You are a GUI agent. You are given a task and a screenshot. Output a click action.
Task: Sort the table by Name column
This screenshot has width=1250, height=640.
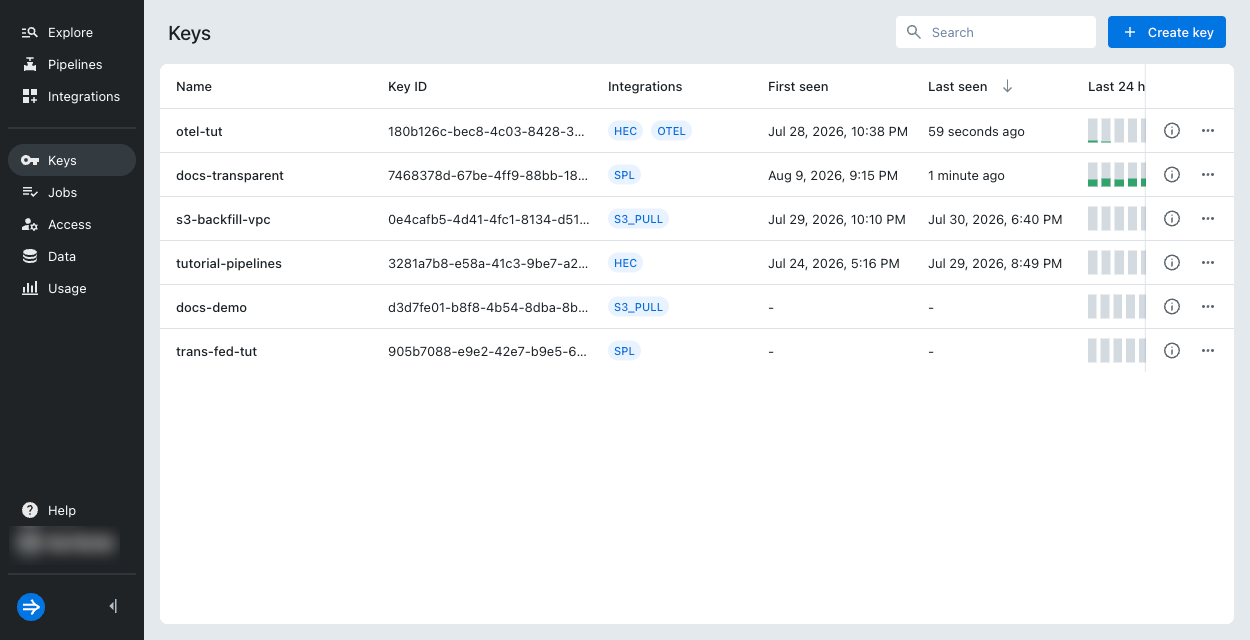click(x=194, y=86)
